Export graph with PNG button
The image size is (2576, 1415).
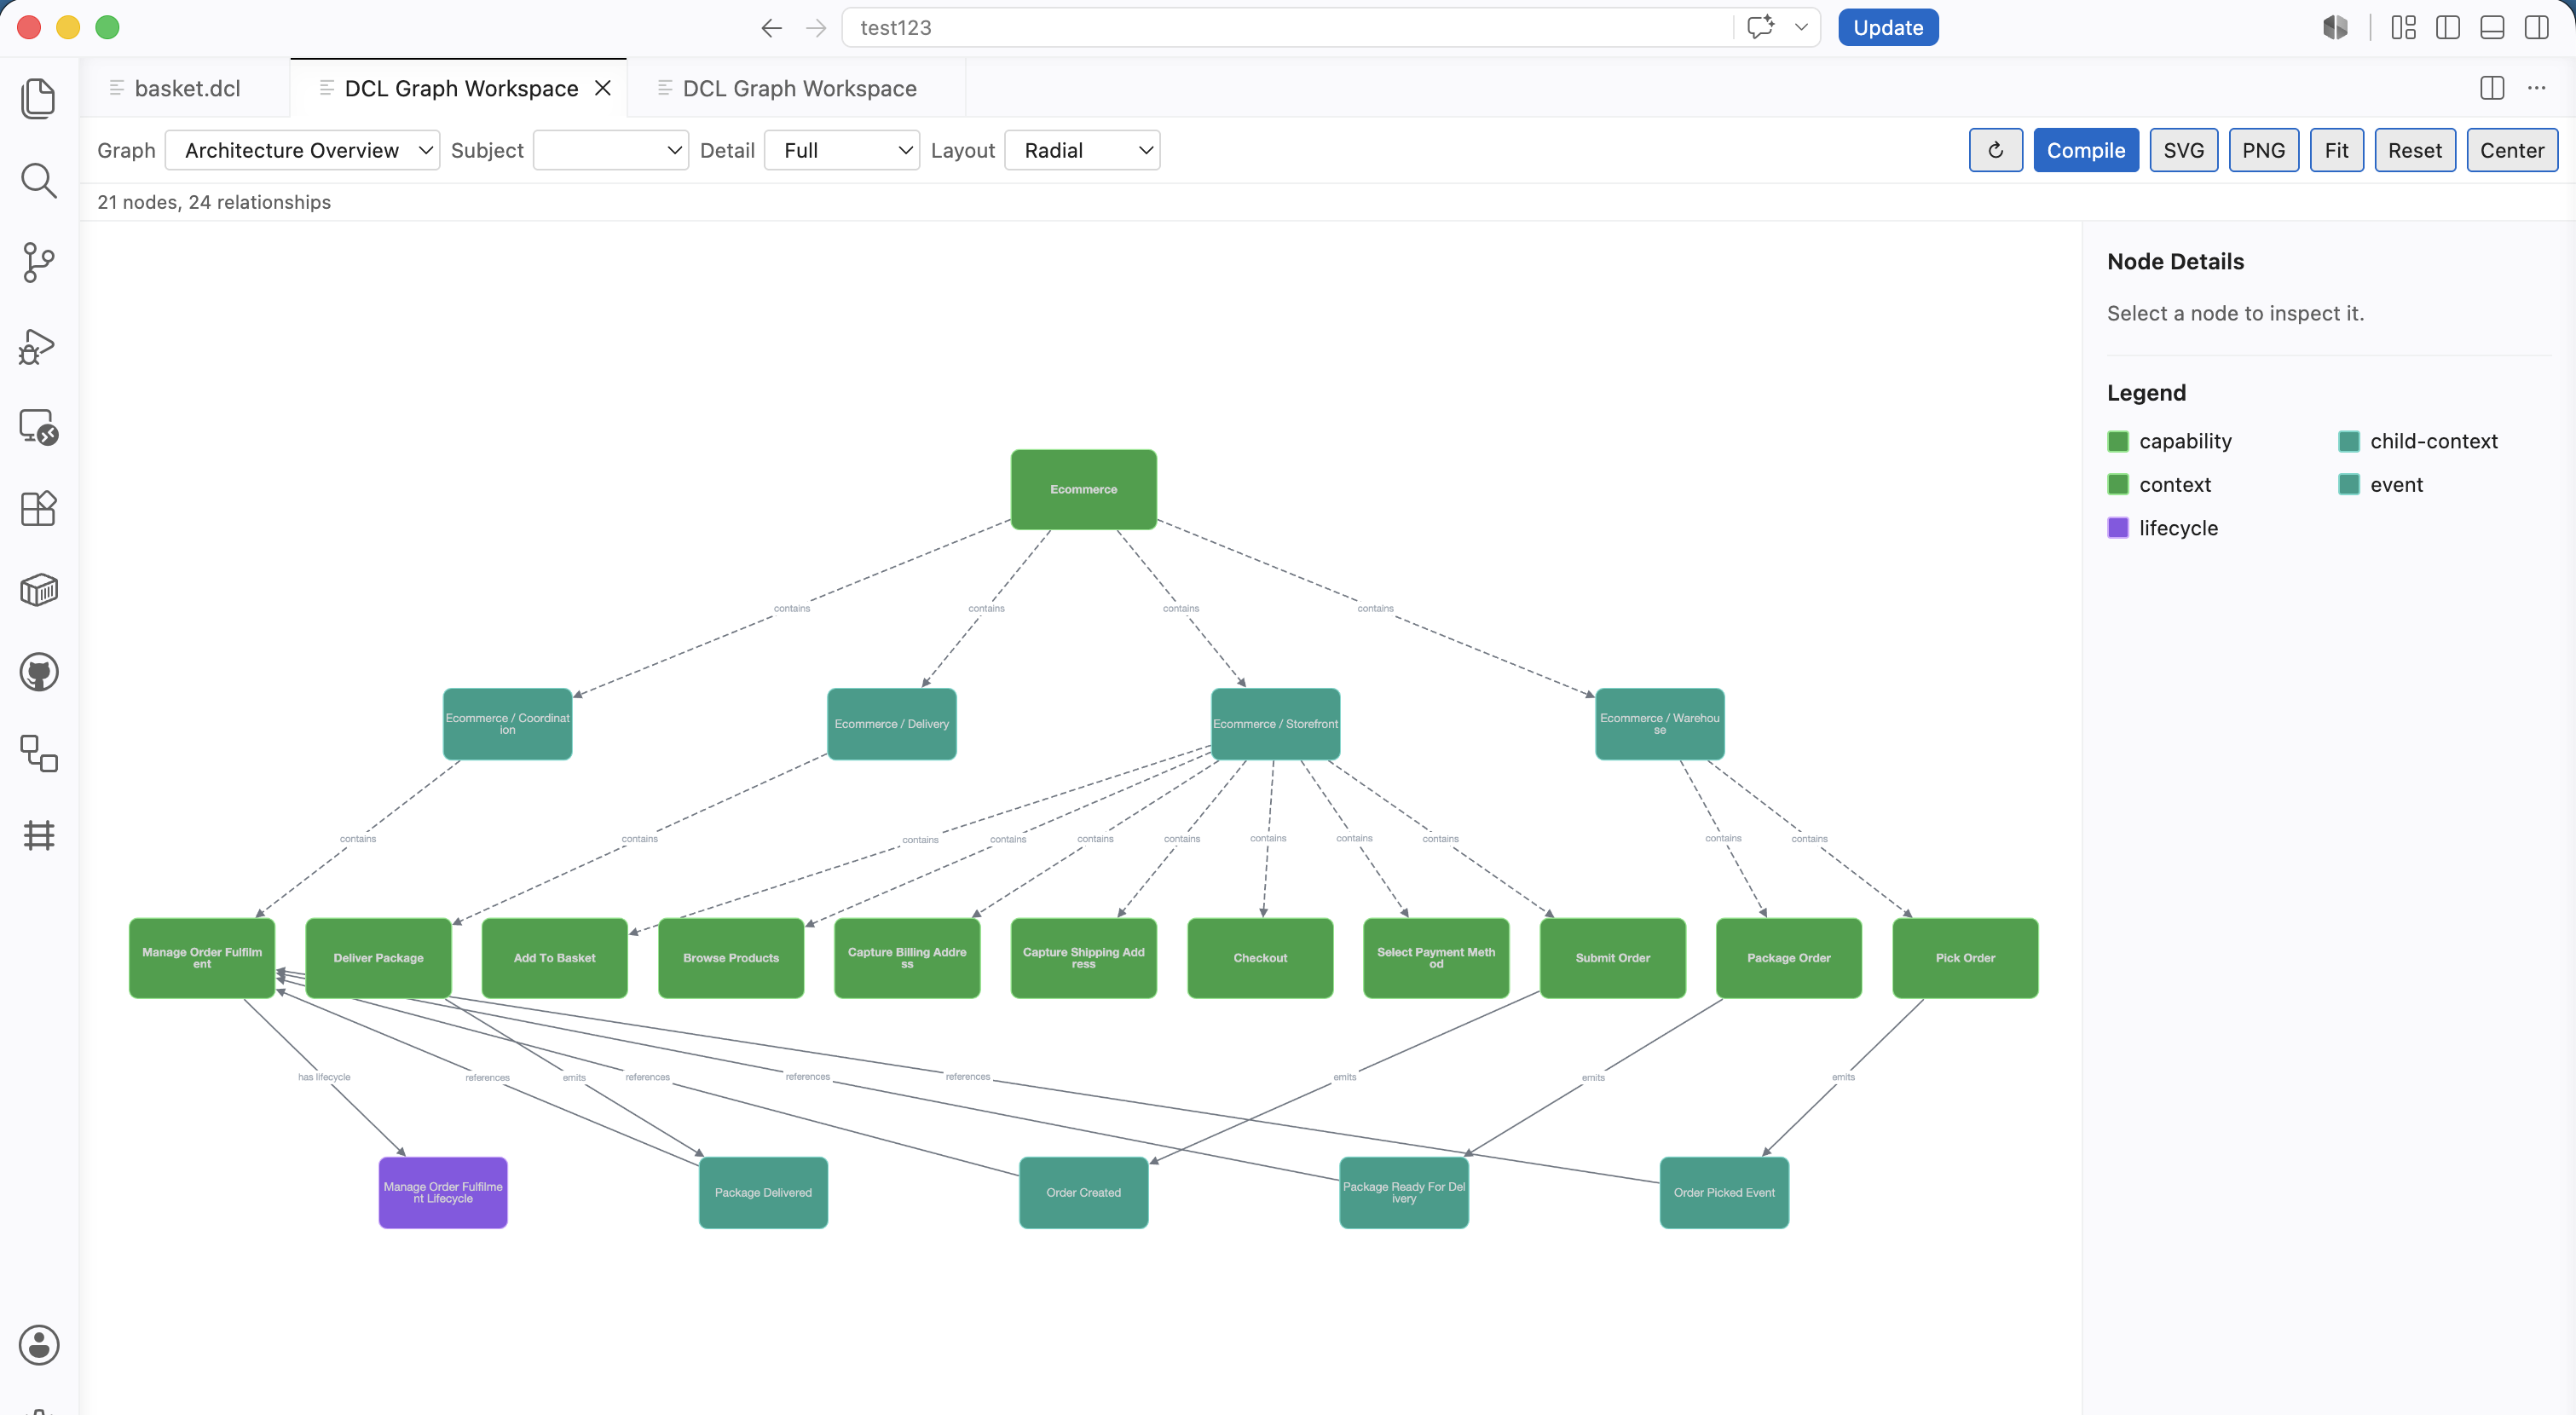point(2264,150)
